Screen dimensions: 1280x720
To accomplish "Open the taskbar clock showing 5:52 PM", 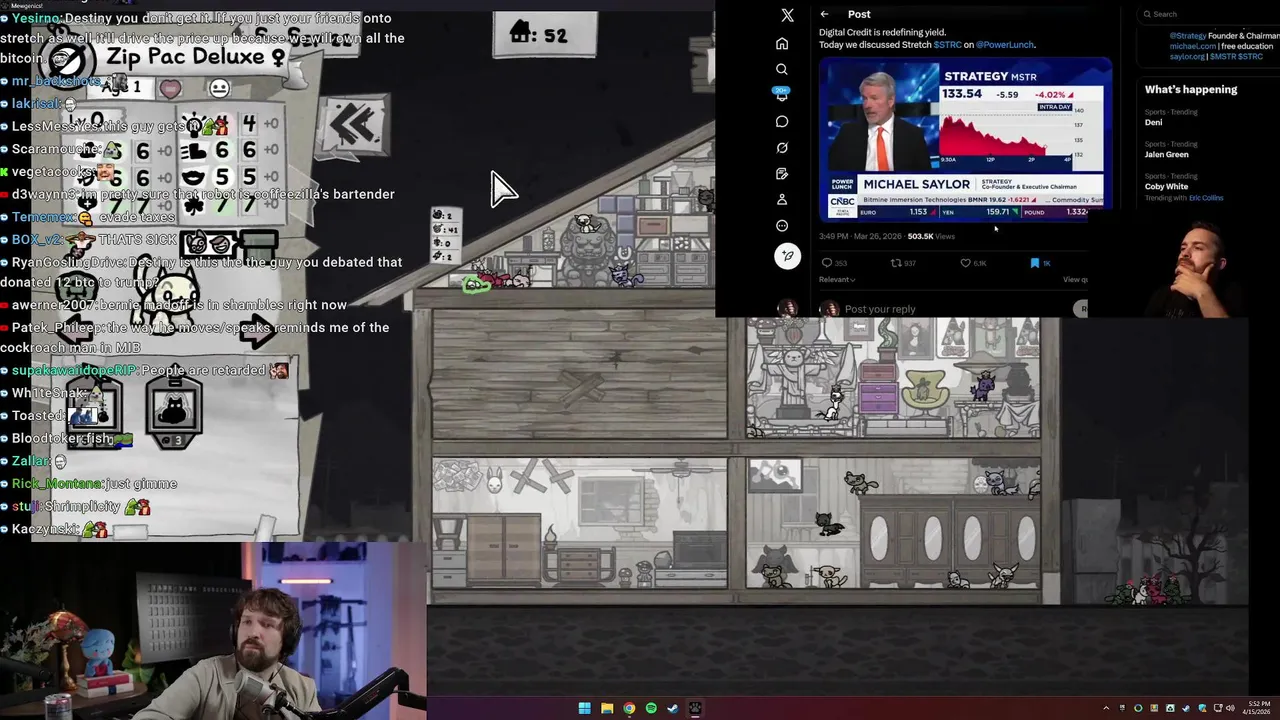I will click(1259, 708).
